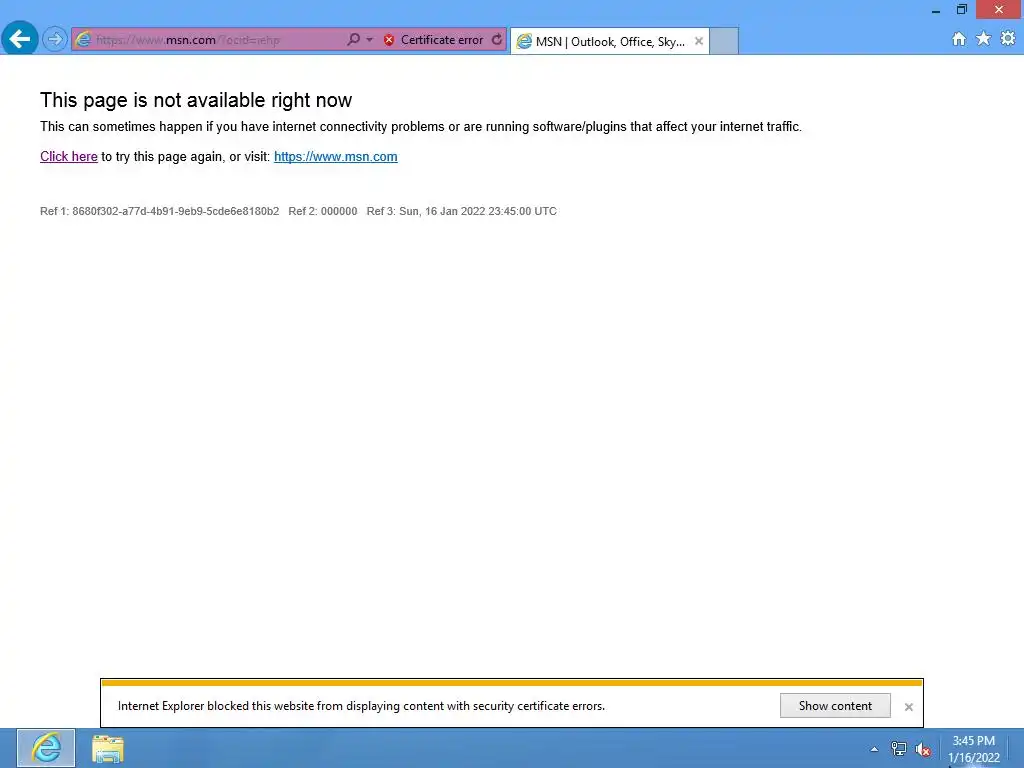Image resolution: width=1024 pixels, height=768 pixels.
Task: Open a new blank tab
Action: [x=724, y=41]
